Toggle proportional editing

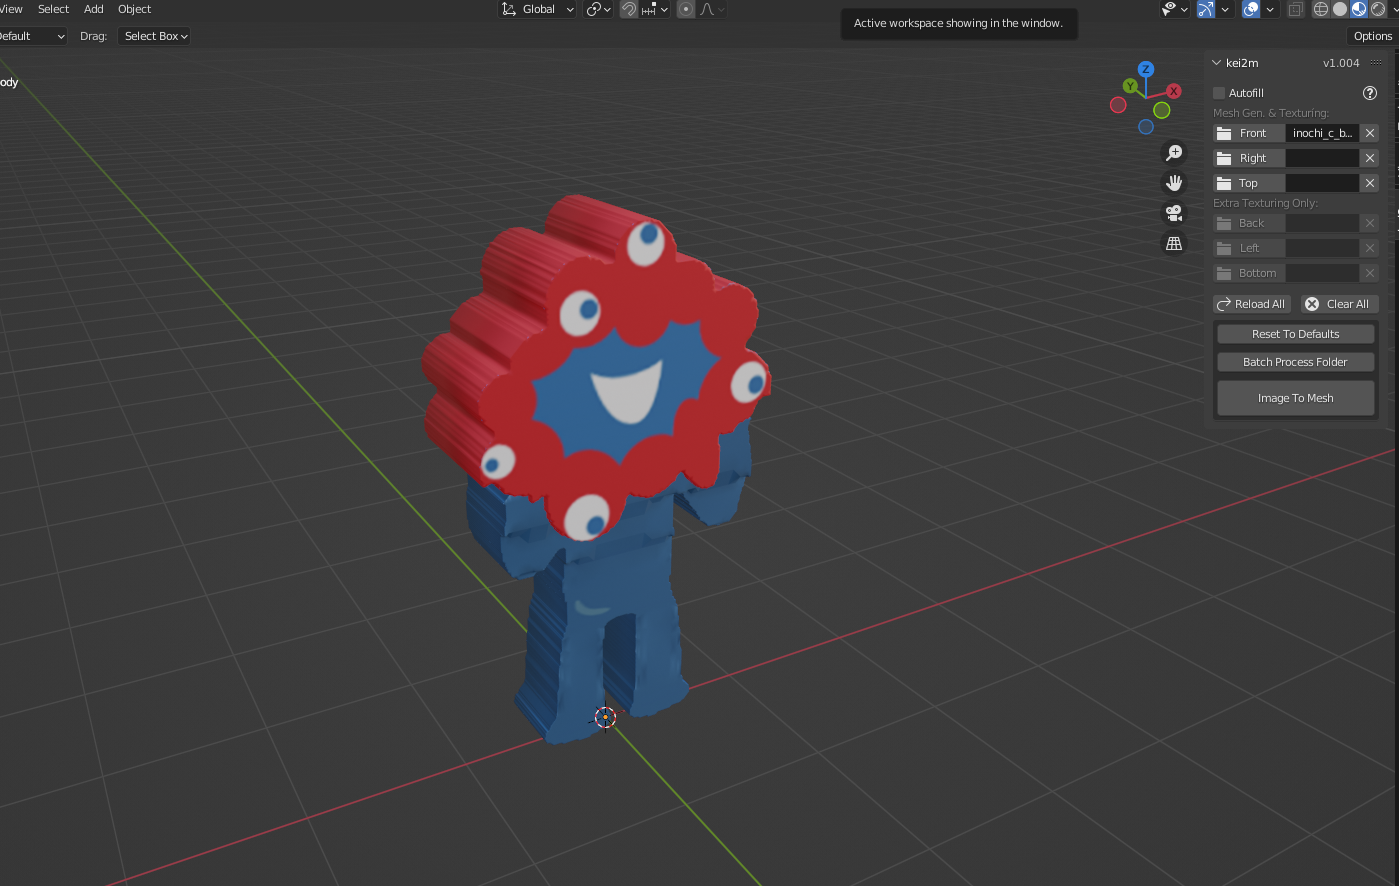pyautogui.click(x=686, y=9)
